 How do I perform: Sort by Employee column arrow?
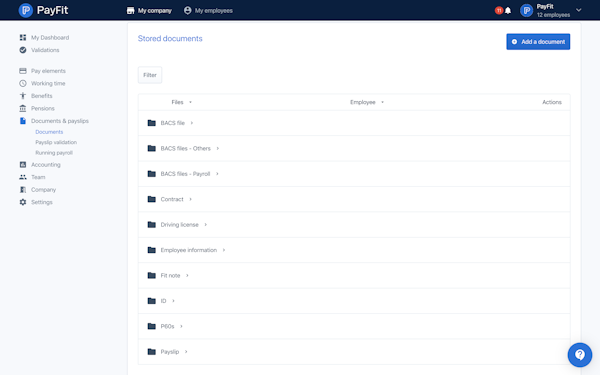[x=382, y=102]
